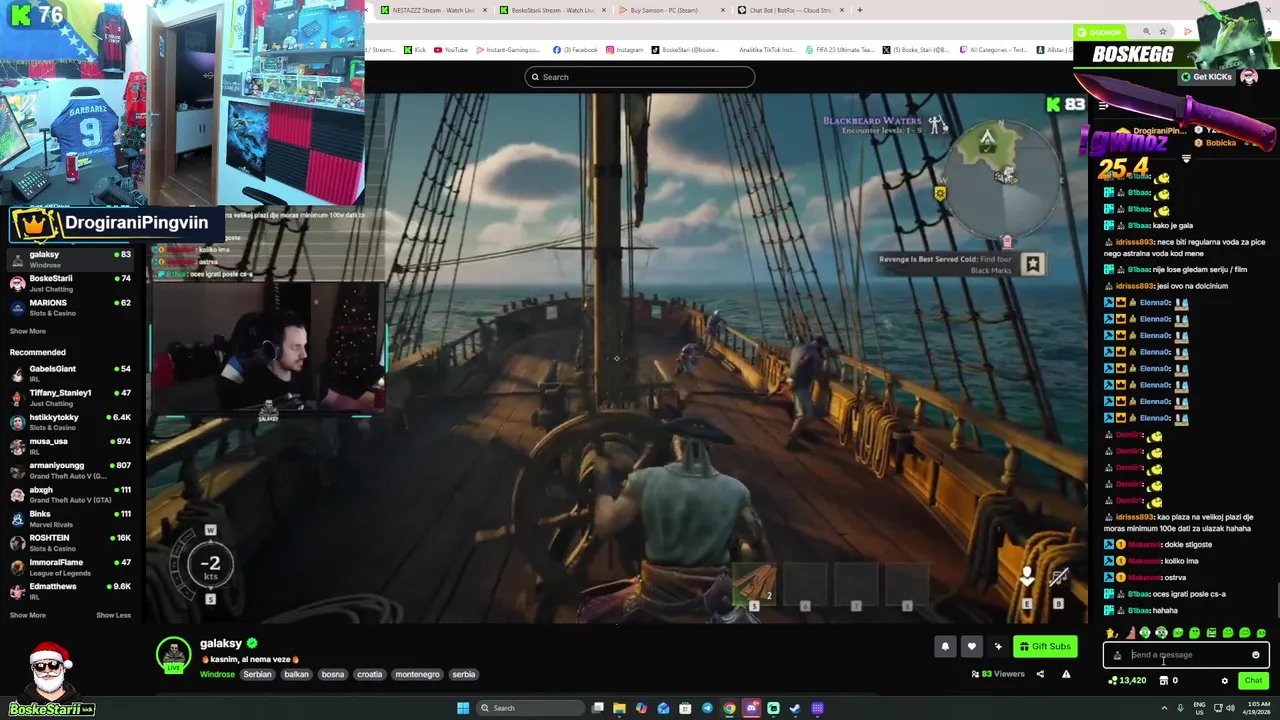Click the GGDROP extension banner
Image resolution: width=1280 pixels, height=720 pixels.
1100,32
